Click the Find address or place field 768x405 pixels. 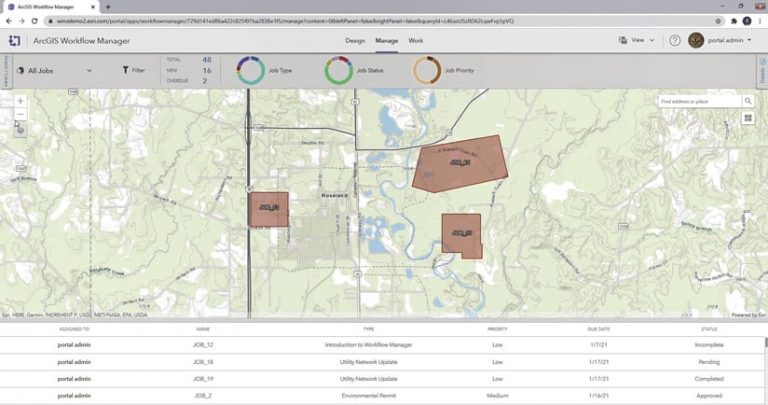point(699,101)
